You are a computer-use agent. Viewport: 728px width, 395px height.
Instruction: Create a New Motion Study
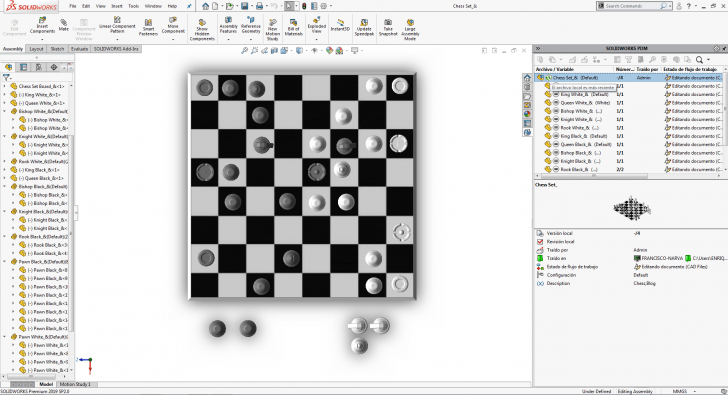coord(273,30)
